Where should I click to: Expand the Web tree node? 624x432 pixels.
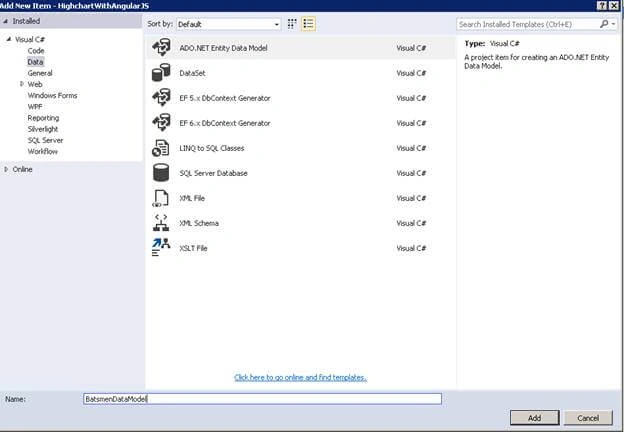click(x=22, y=84)
